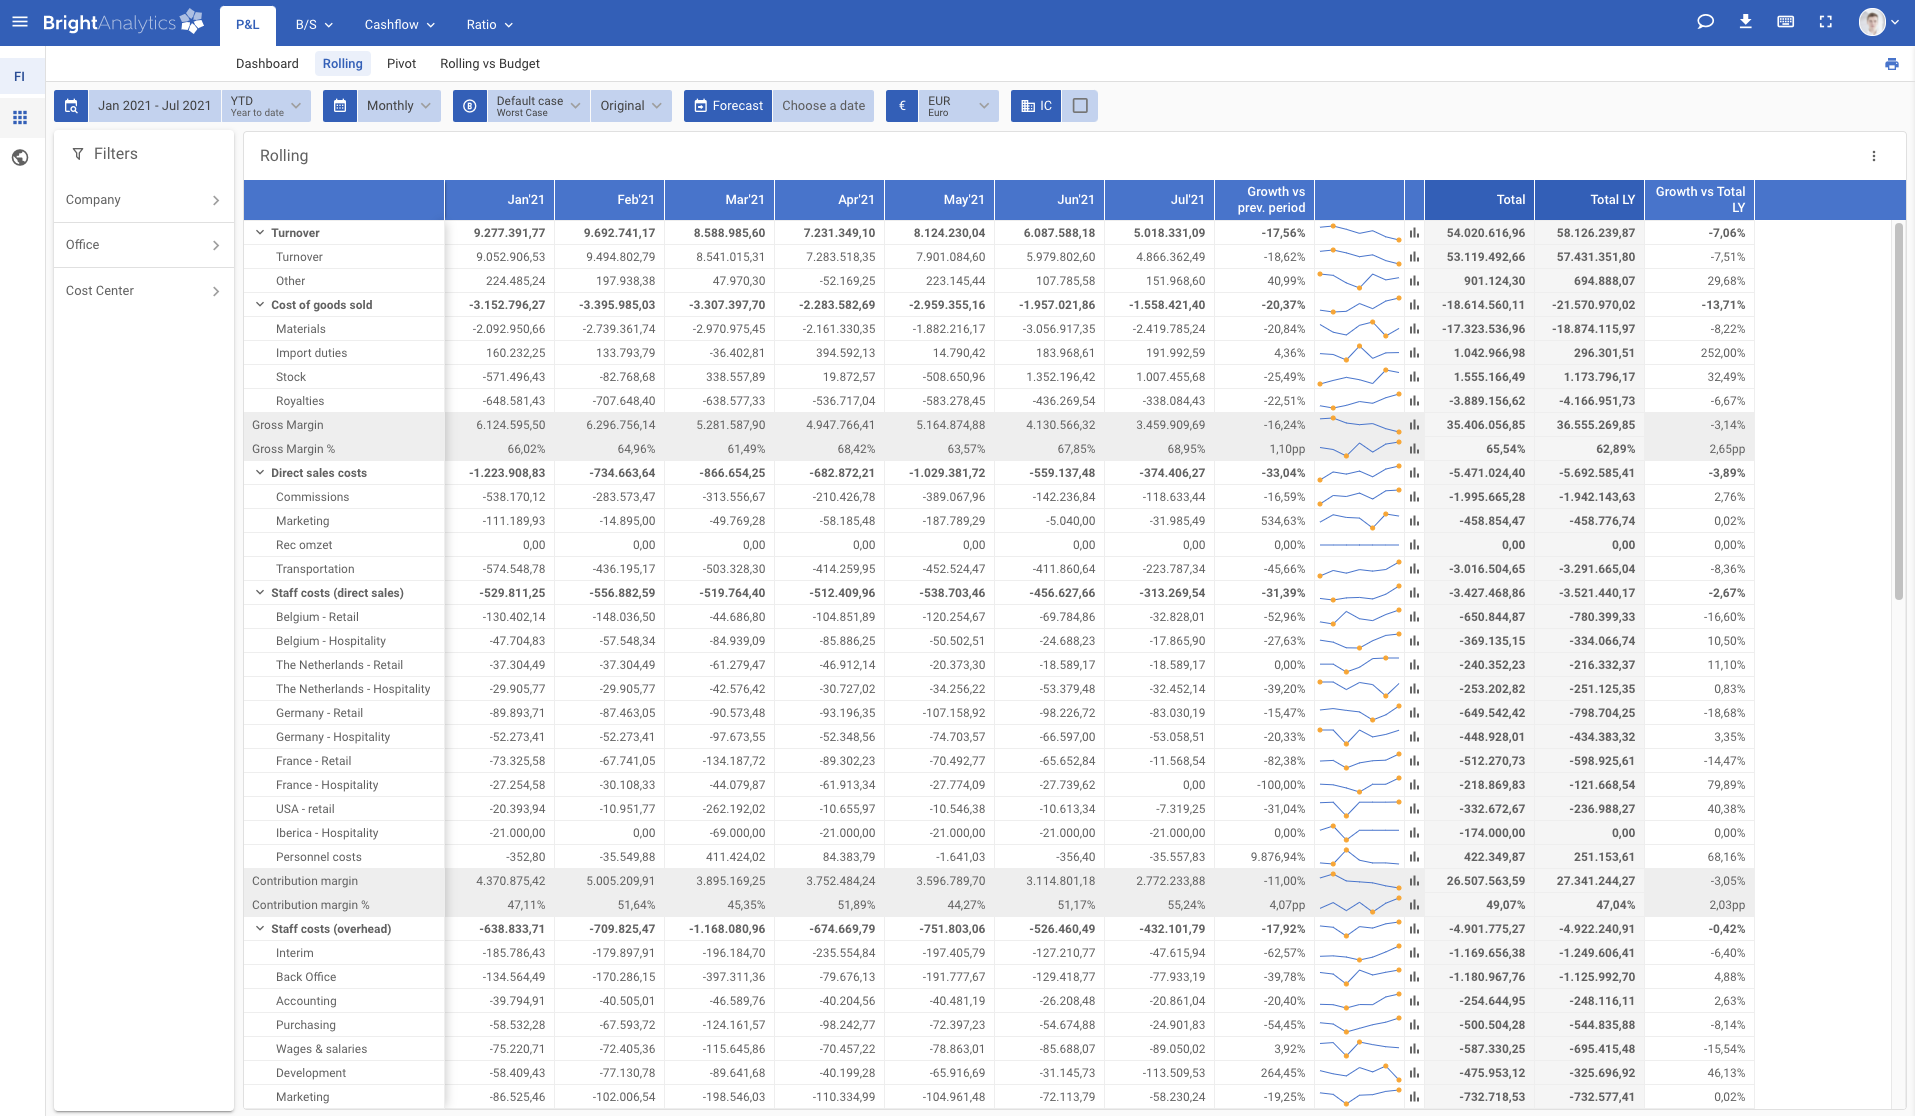Screen dimensions: 1915x1116
Task: Click the Forecast button
Action: 727,105
